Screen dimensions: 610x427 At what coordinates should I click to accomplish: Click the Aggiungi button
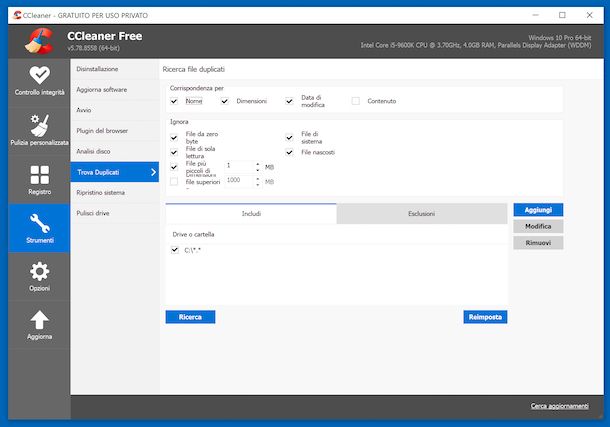(x=538, y=210)
